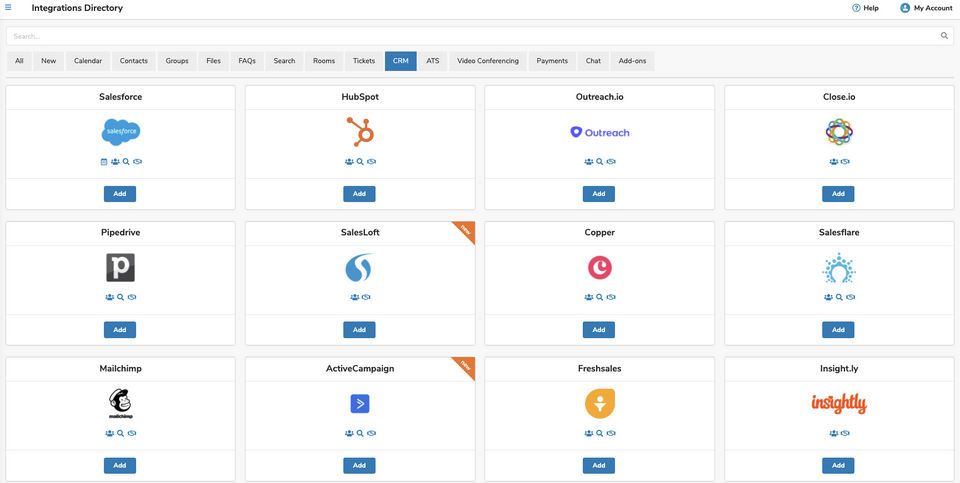Select the Search category tab
This screenshot has height=483, width=960.
(x=284, y=61)
